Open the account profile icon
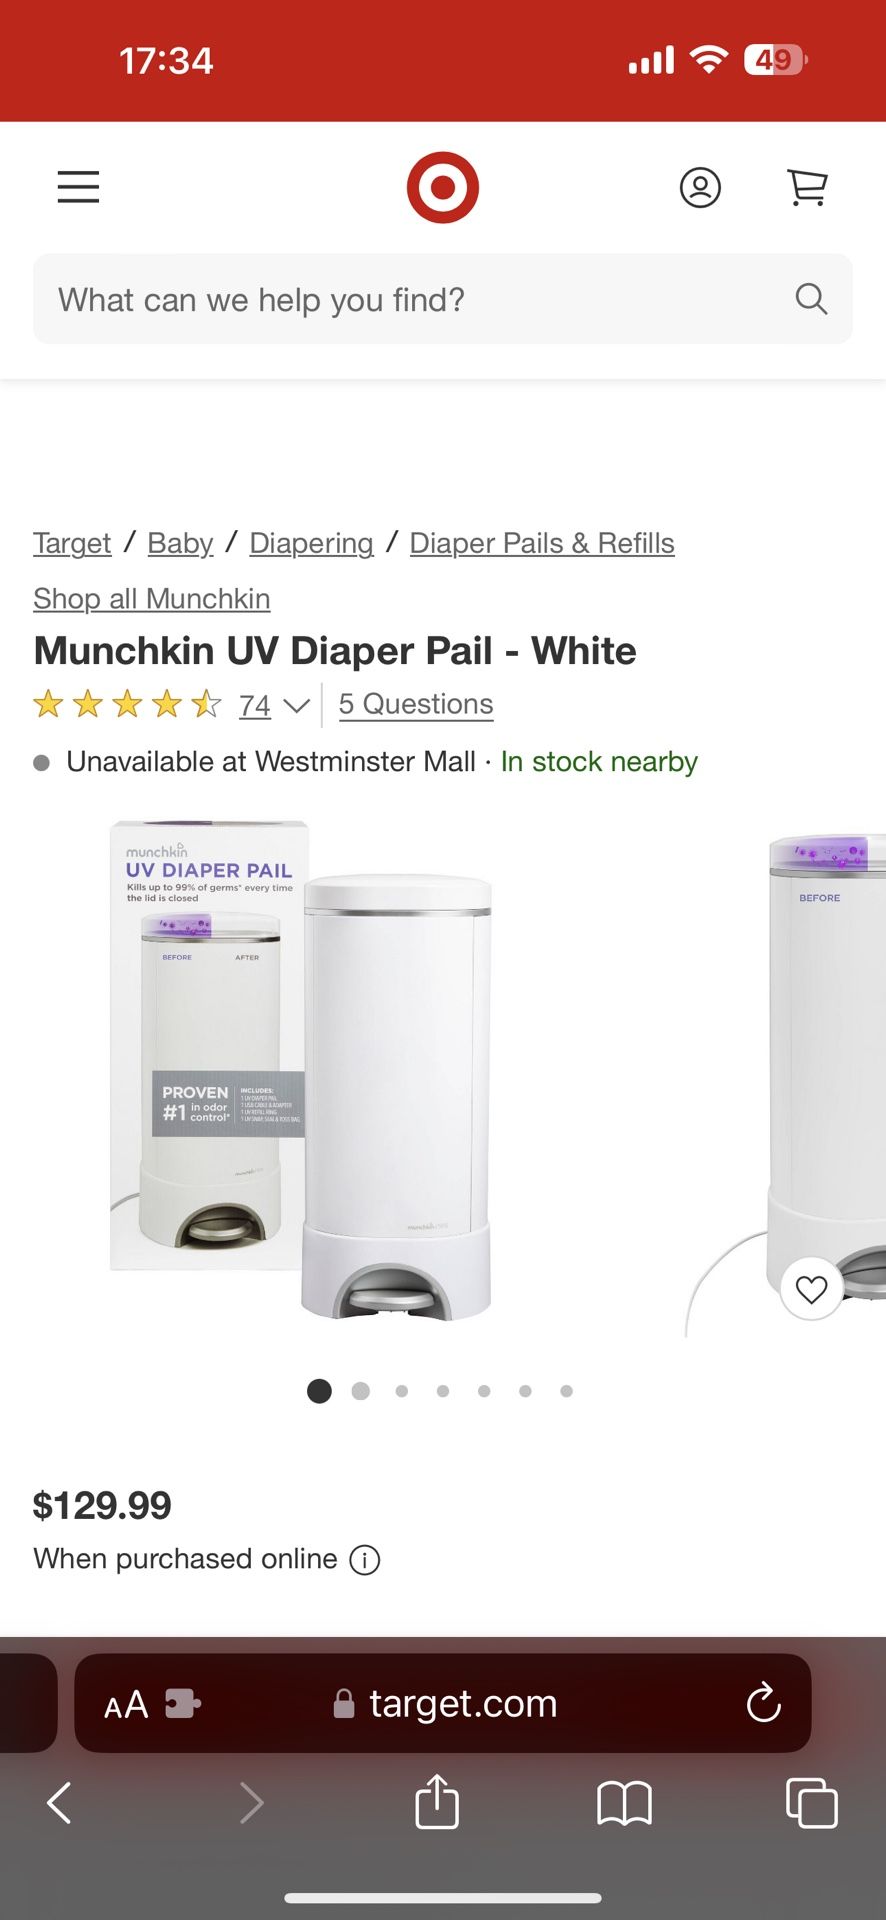The height and width of the screenshot is (1920, 886). (700, 187)
